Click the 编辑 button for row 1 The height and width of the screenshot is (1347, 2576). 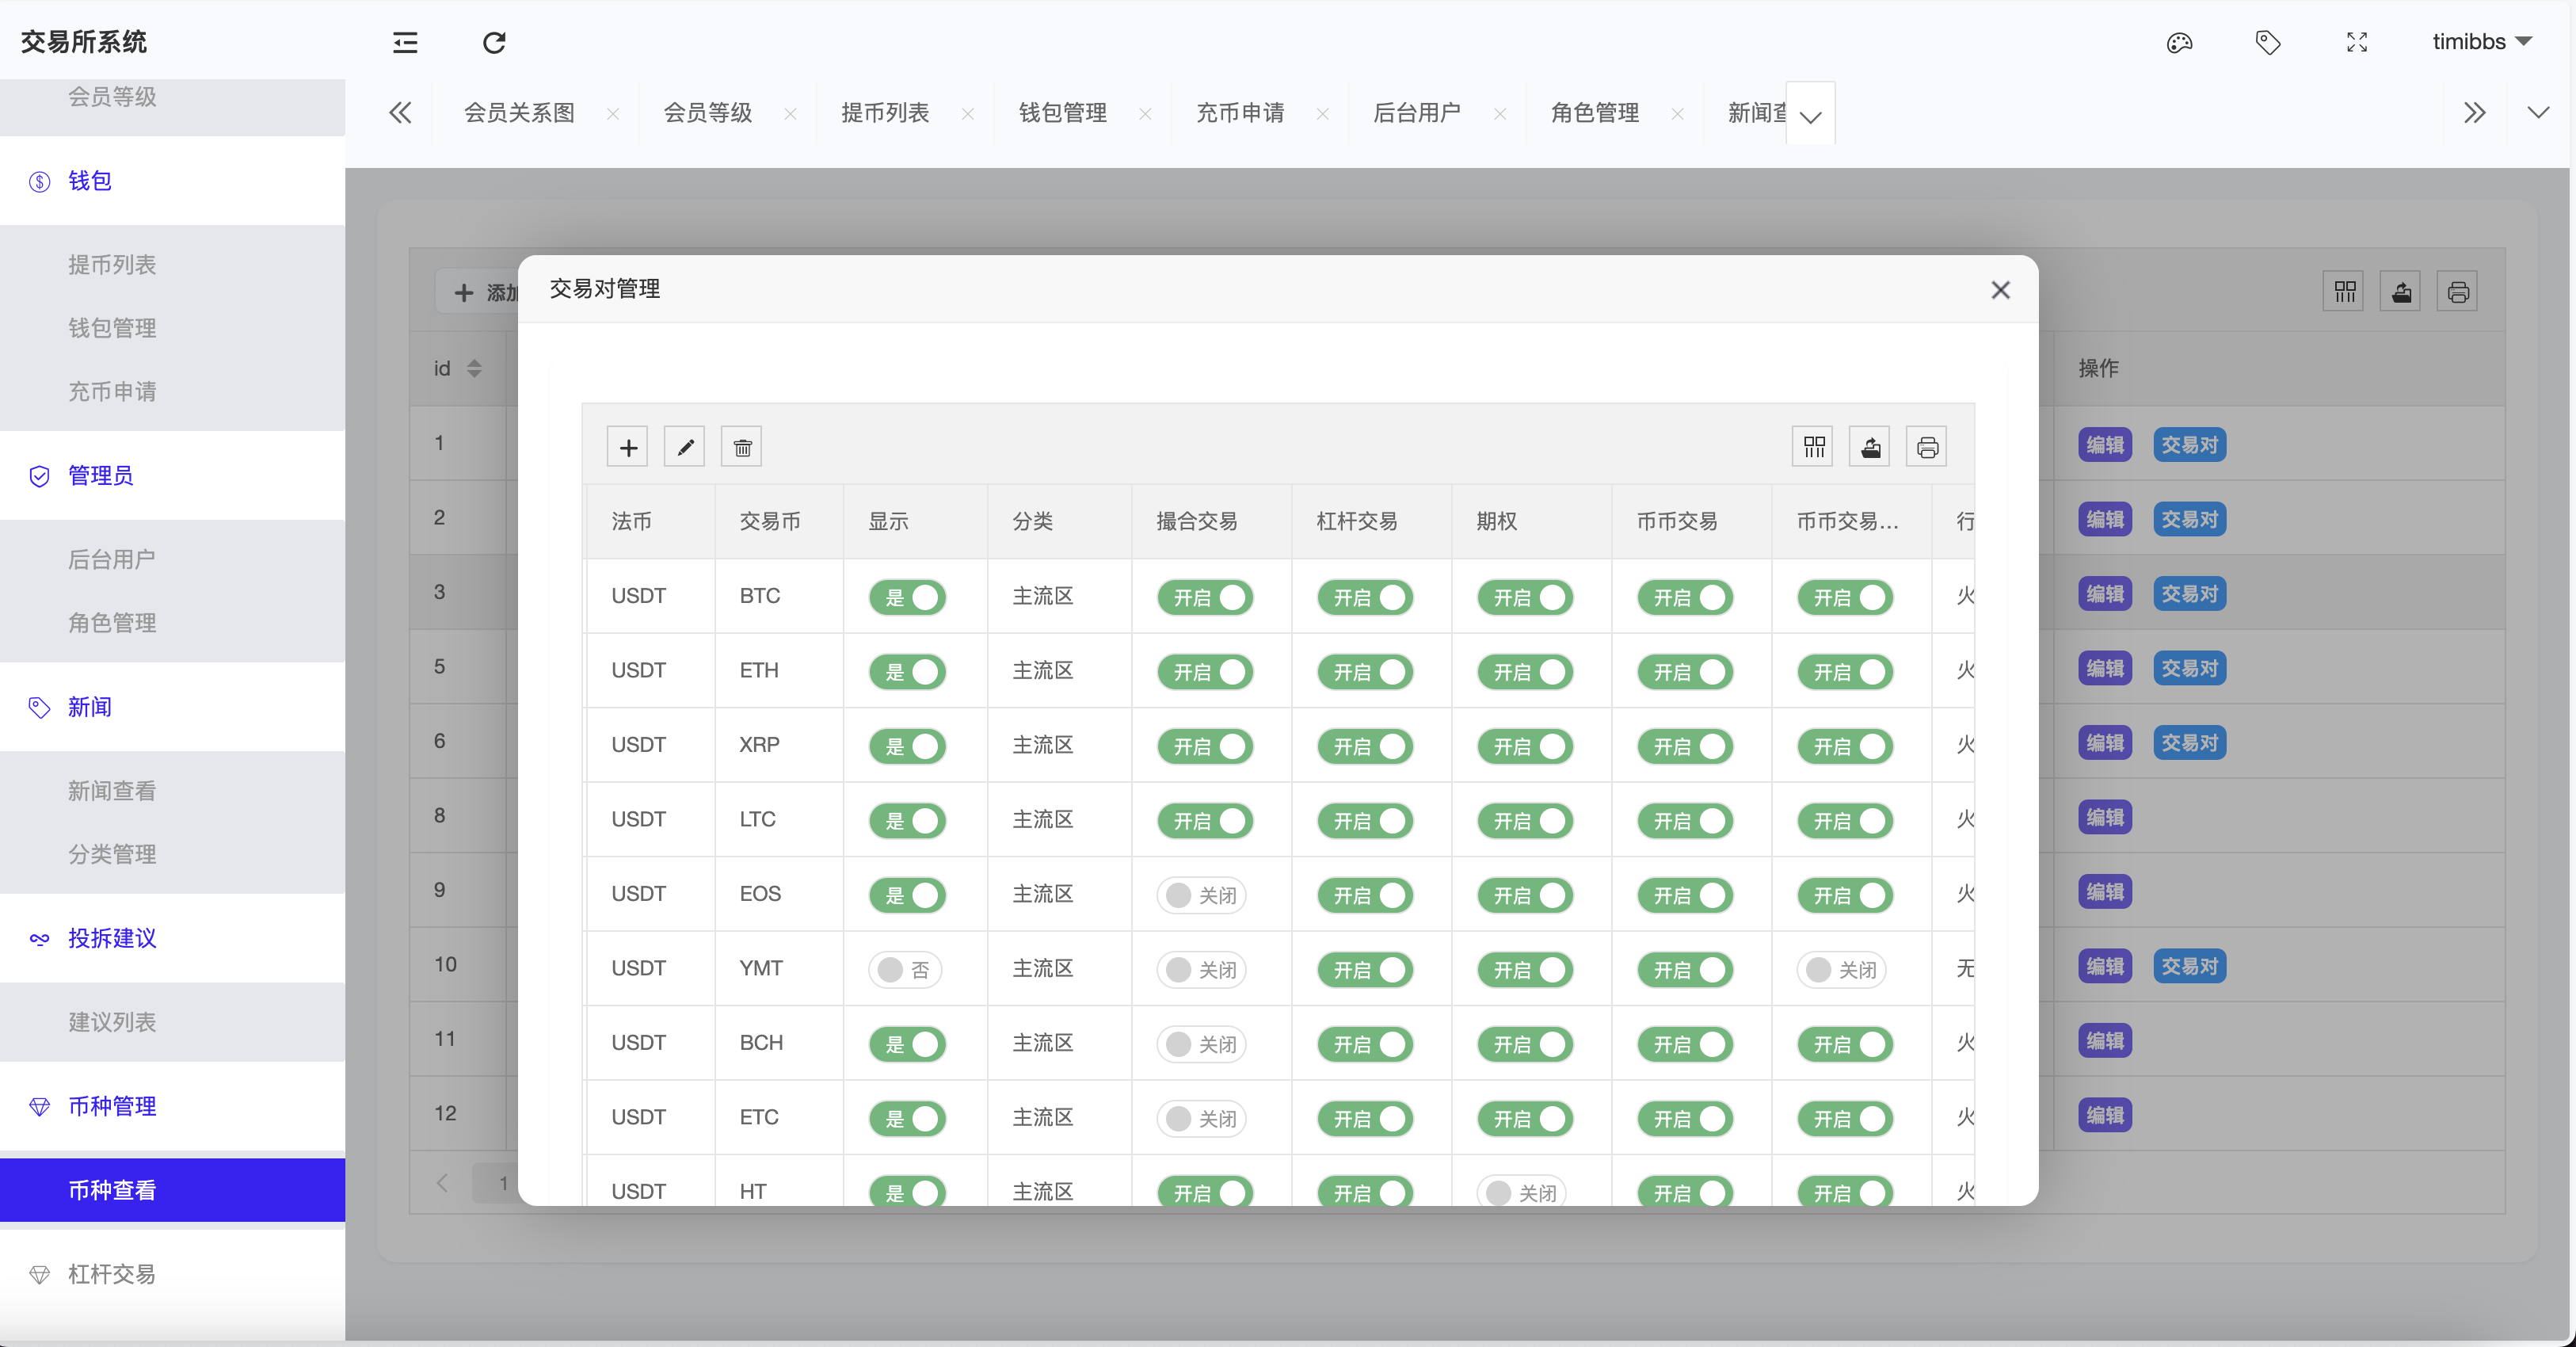click(2105, 445)
